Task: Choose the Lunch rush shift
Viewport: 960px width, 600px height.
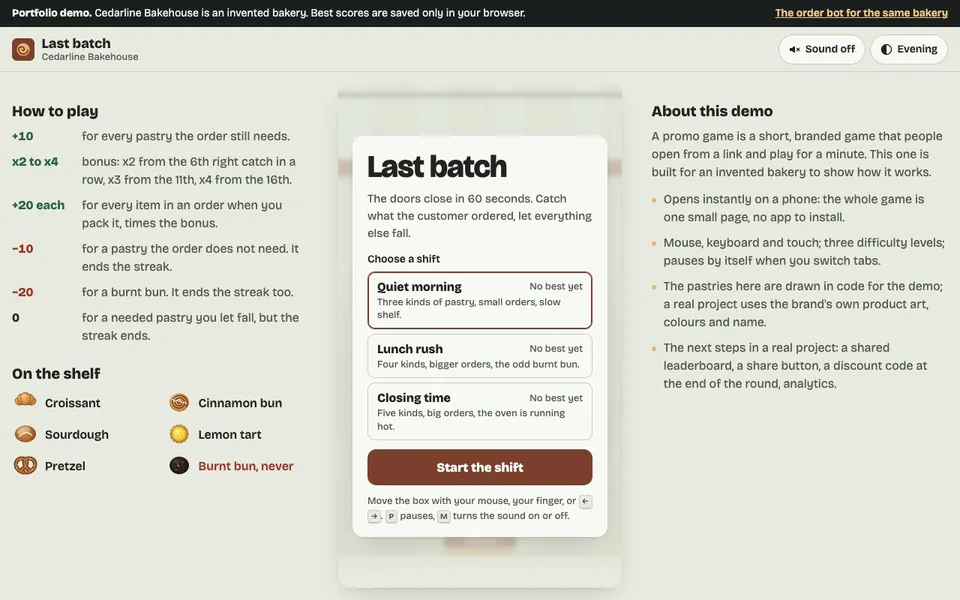Action: tap(479, 356)
